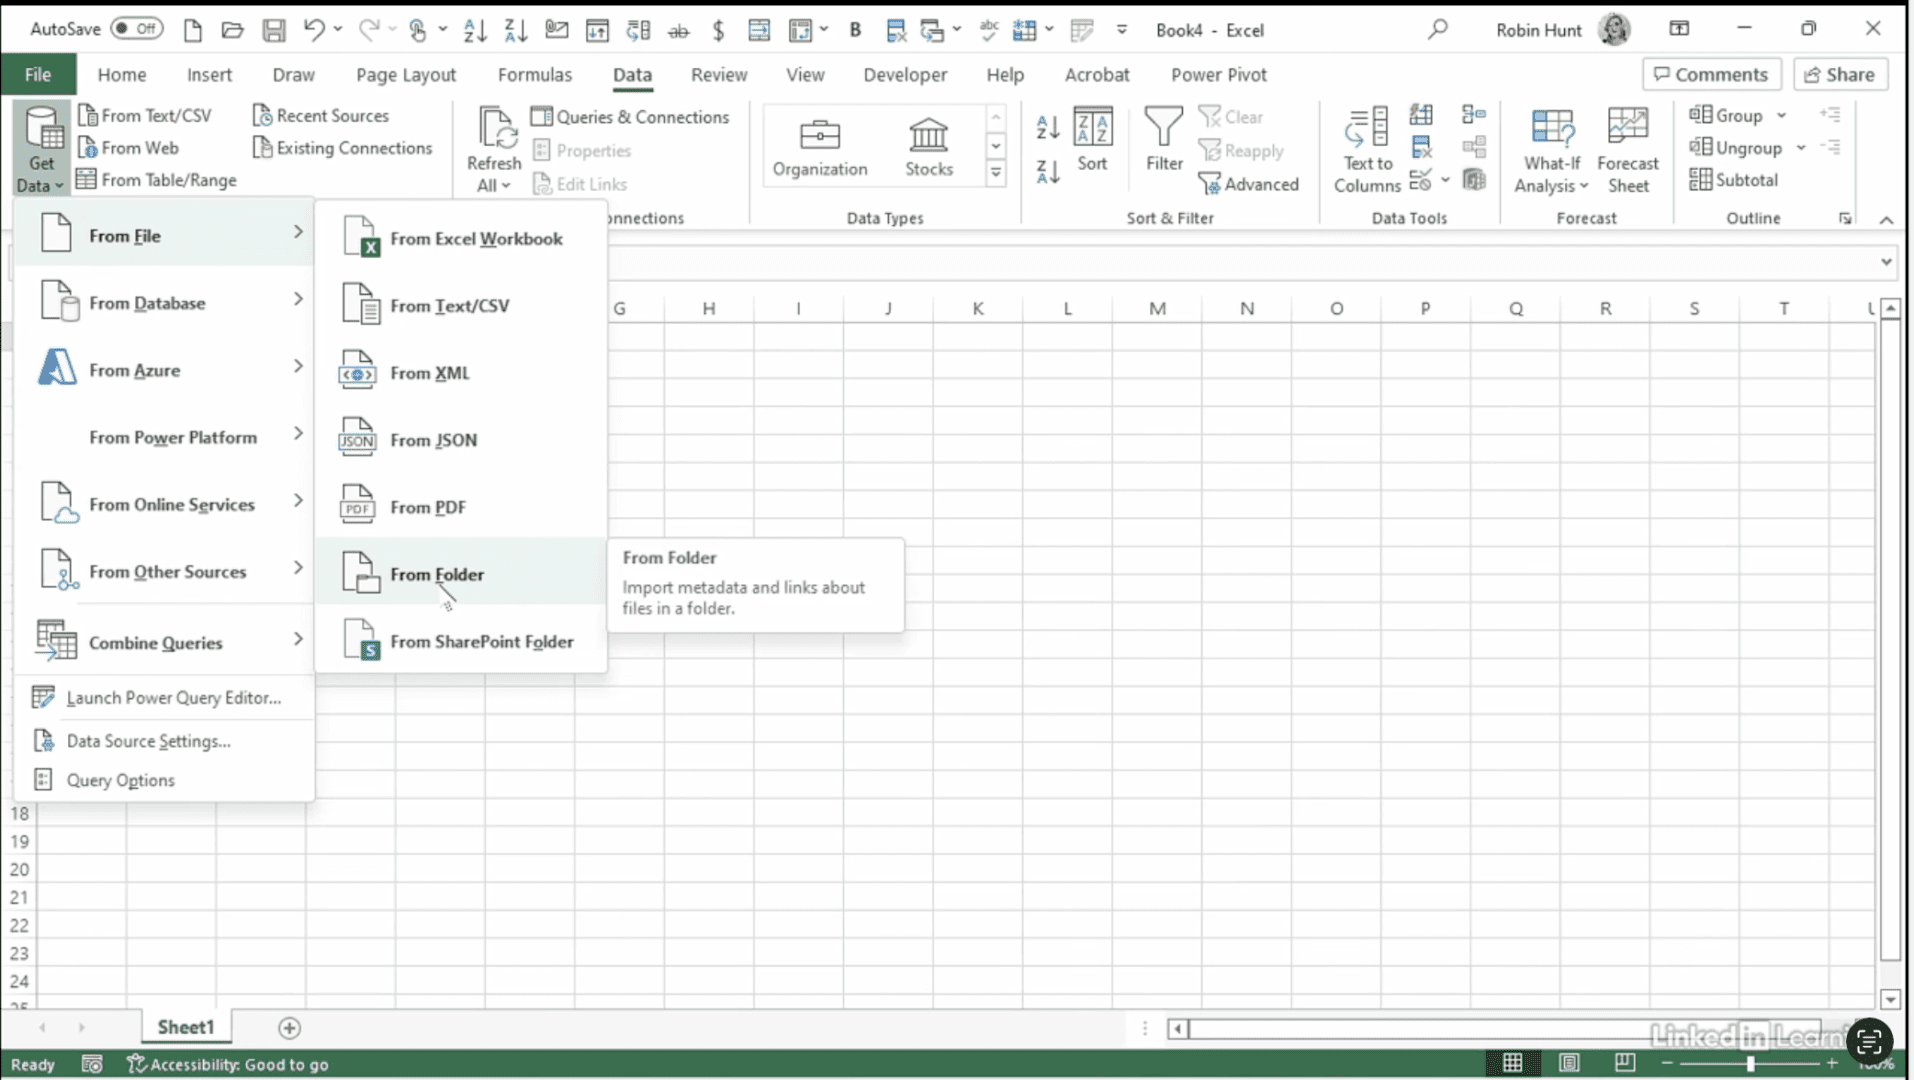Open the Formulas tab
This screenshot has height=1080, width=1914.
point(535,74)
